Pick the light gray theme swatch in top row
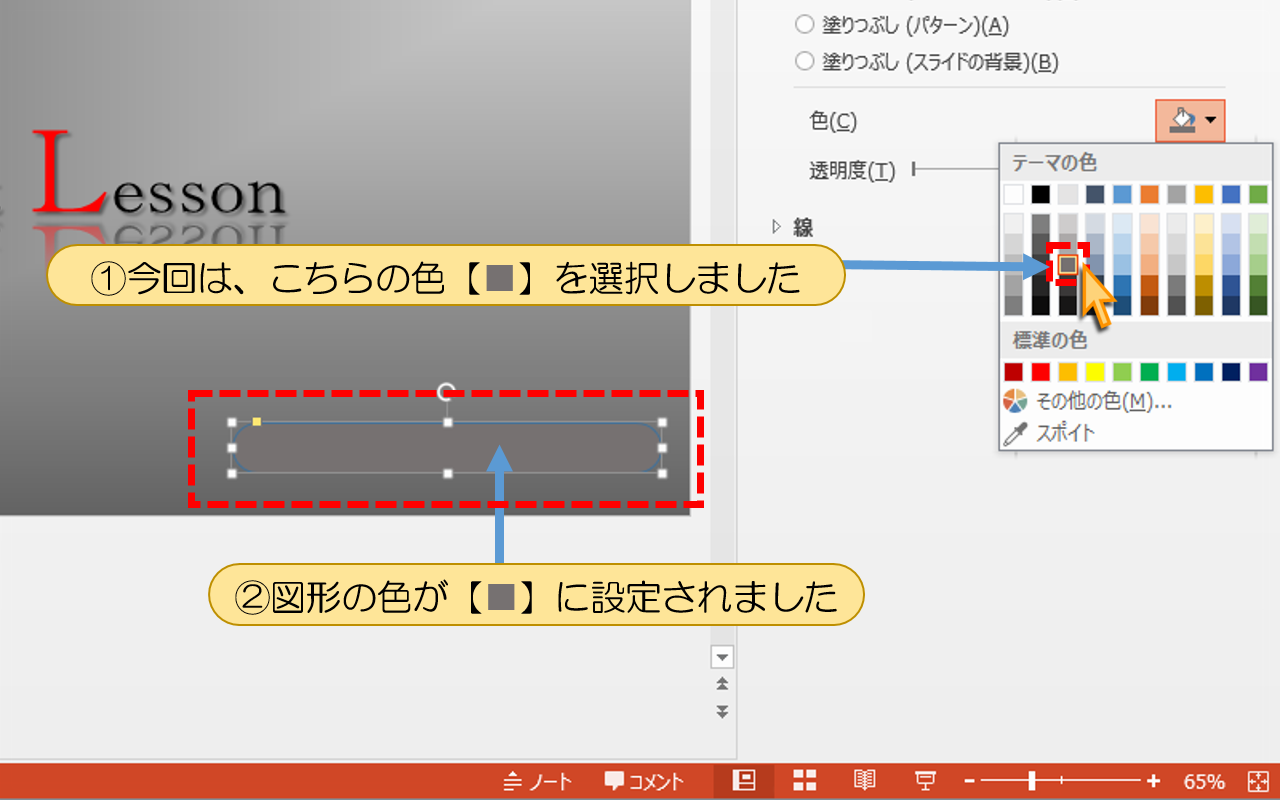1280x800 pixels. (x=1068, y=194)
